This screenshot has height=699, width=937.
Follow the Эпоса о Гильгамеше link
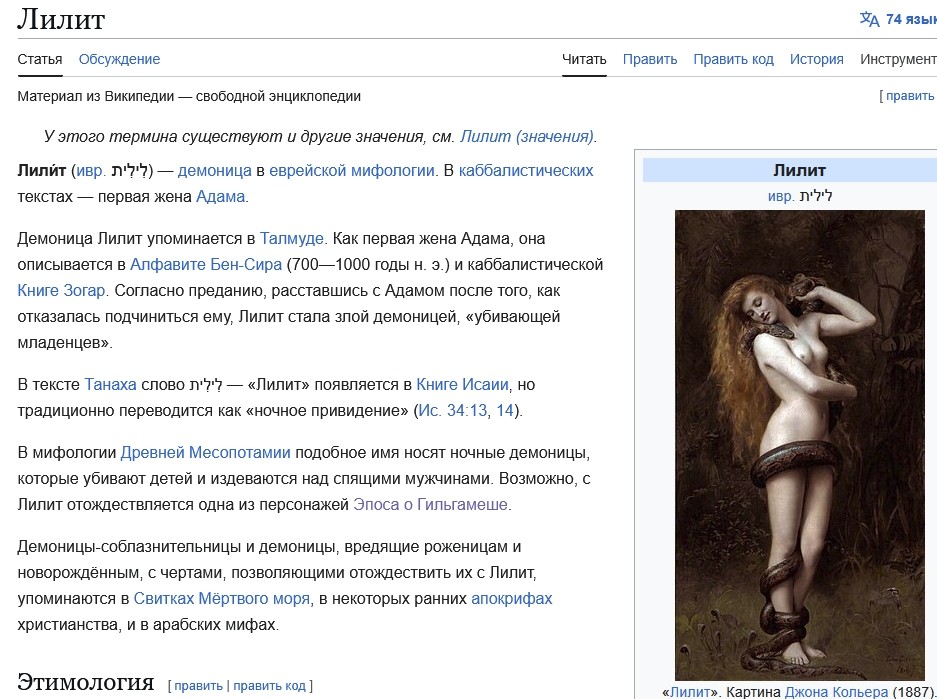point(430,504)
